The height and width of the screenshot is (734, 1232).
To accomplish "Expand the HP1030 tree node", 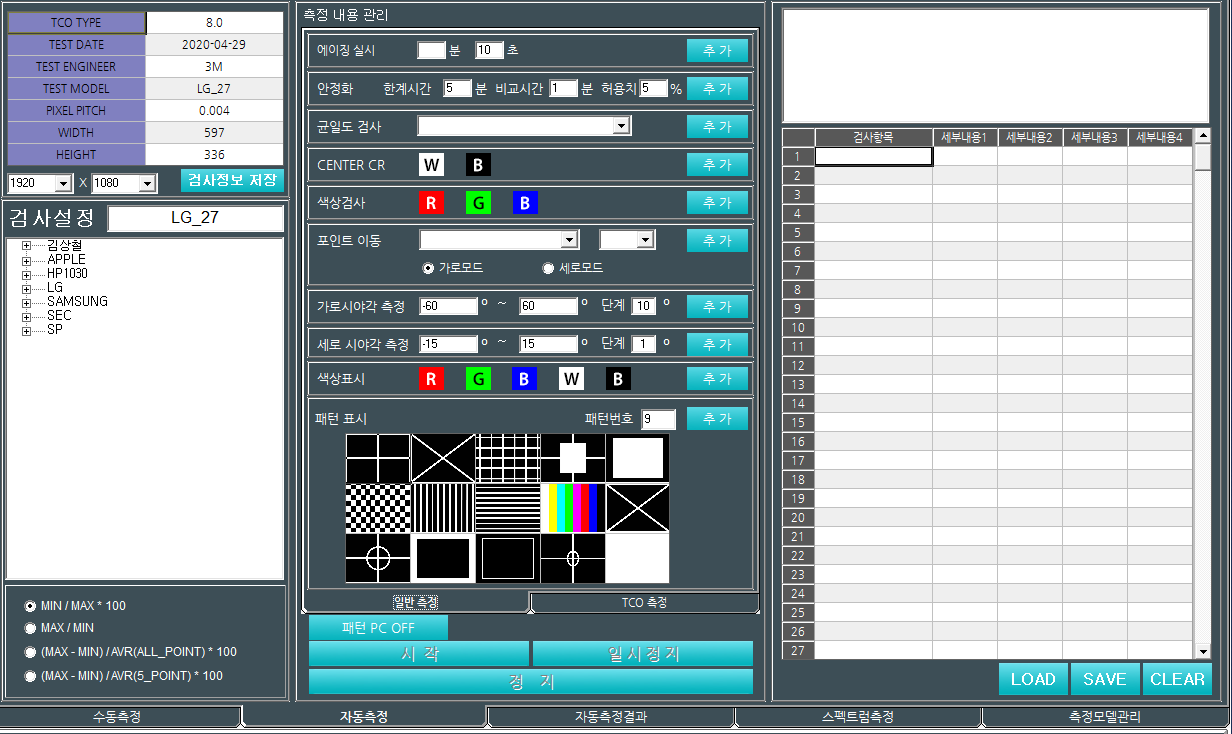I will (x=27, y=274).
